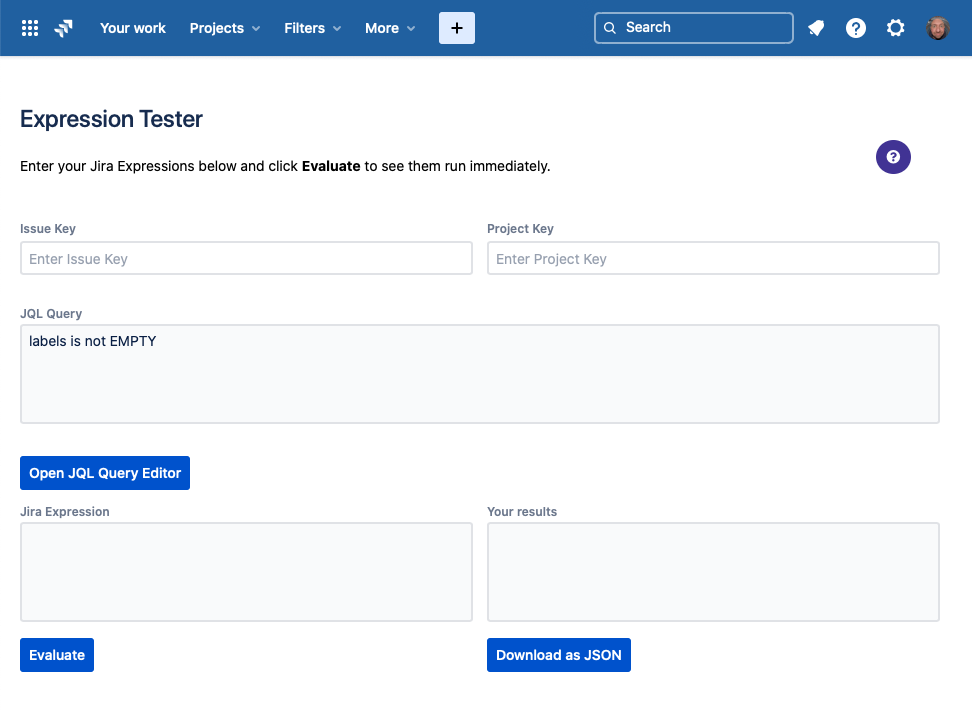This screenshot has height=714, width=972.
Task: Expand the Filters menu
Action: tap(312, 28)
